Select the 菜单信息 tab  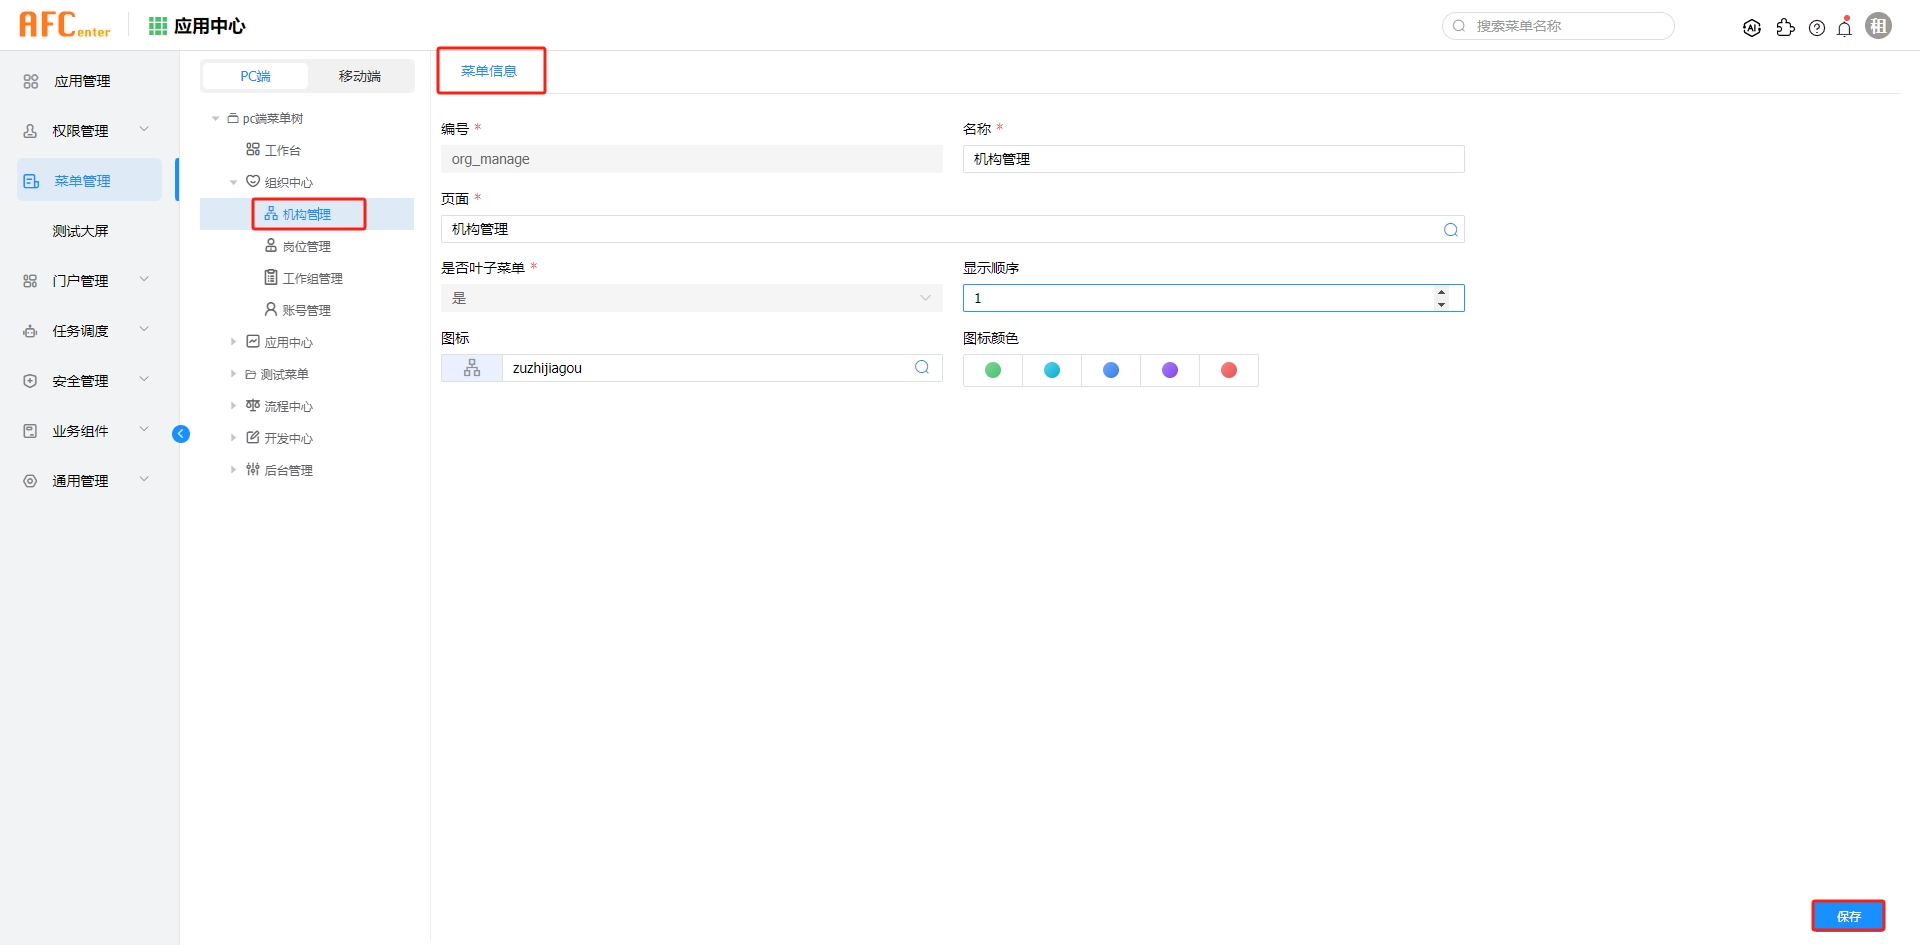tap(490, 70)
